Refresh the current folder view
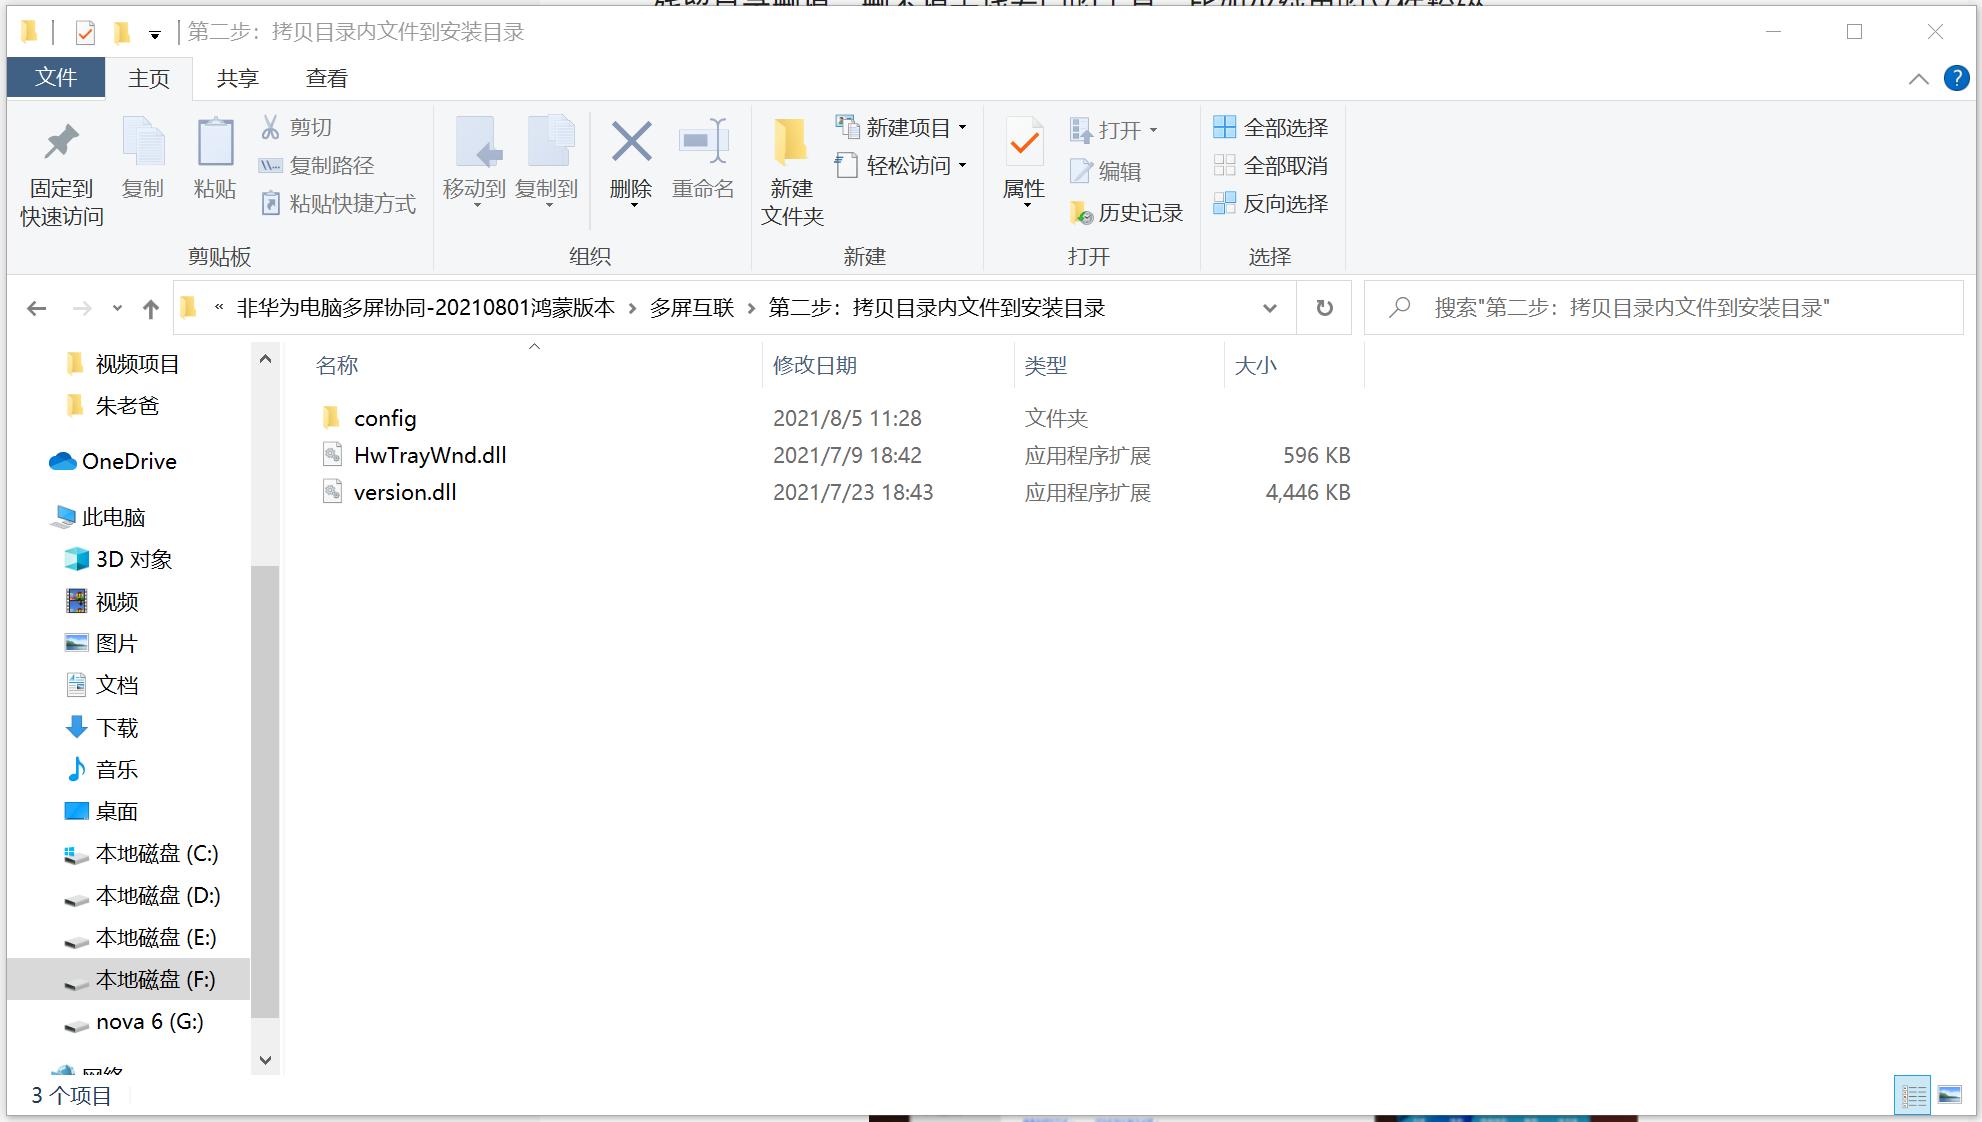This screenshot has height=1122, width=1982. pyautogui.click(x=1324, y=307)
